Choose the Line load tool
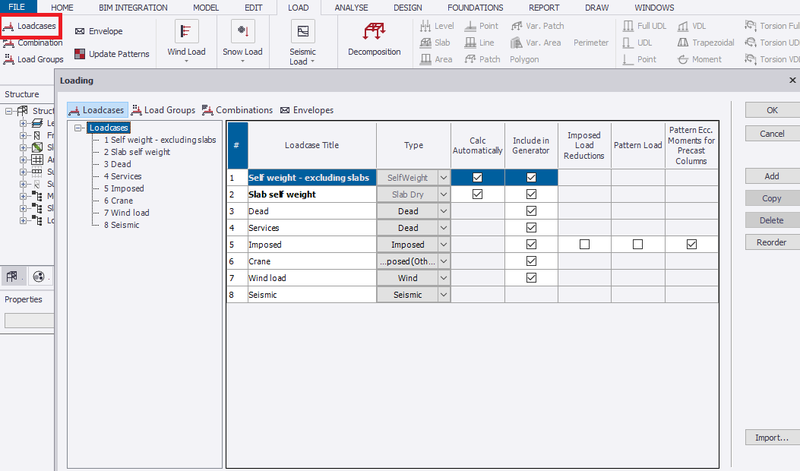The image size is (800, 471). (x=480, y=43)
